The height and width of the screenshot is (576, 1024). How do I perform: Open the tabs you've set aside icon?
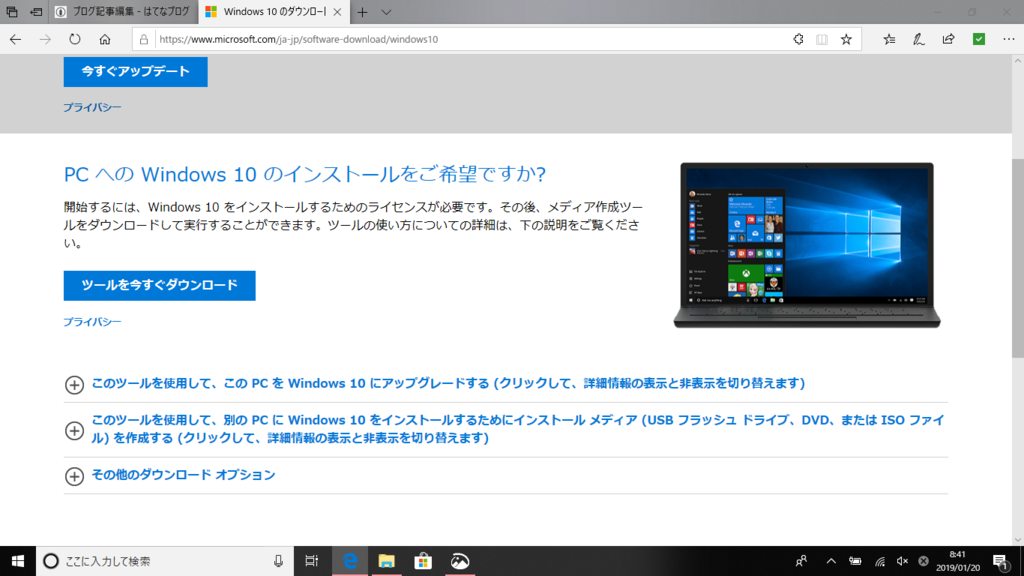[12, 12]
